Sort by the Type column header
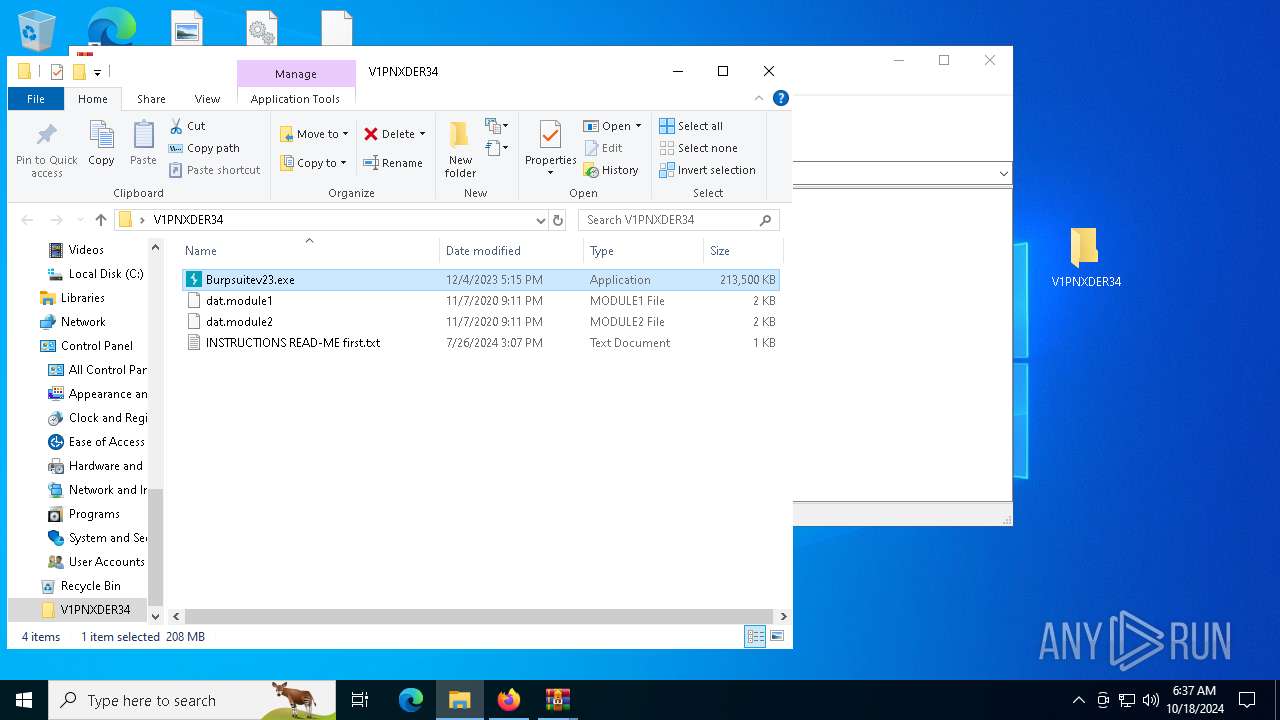 643,251
